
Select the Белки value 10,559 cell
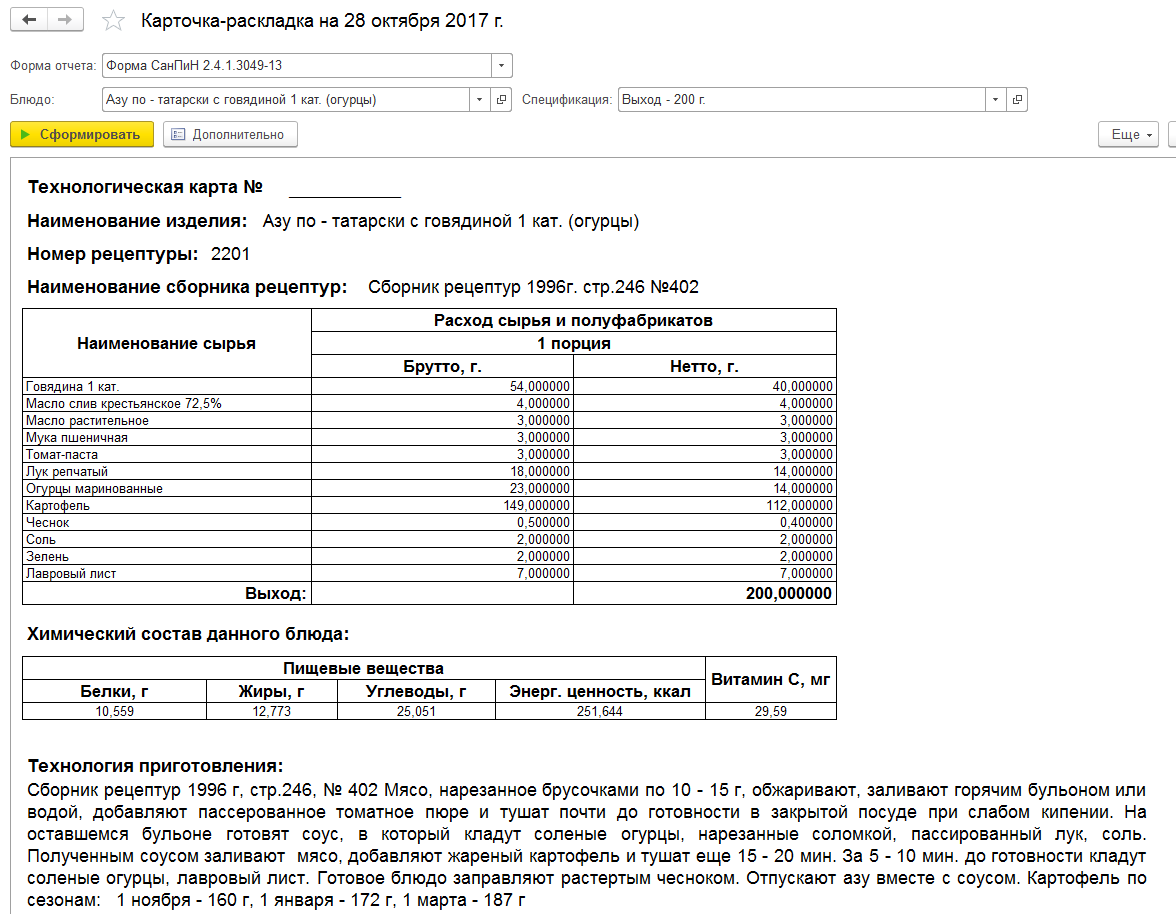point(115,711)
